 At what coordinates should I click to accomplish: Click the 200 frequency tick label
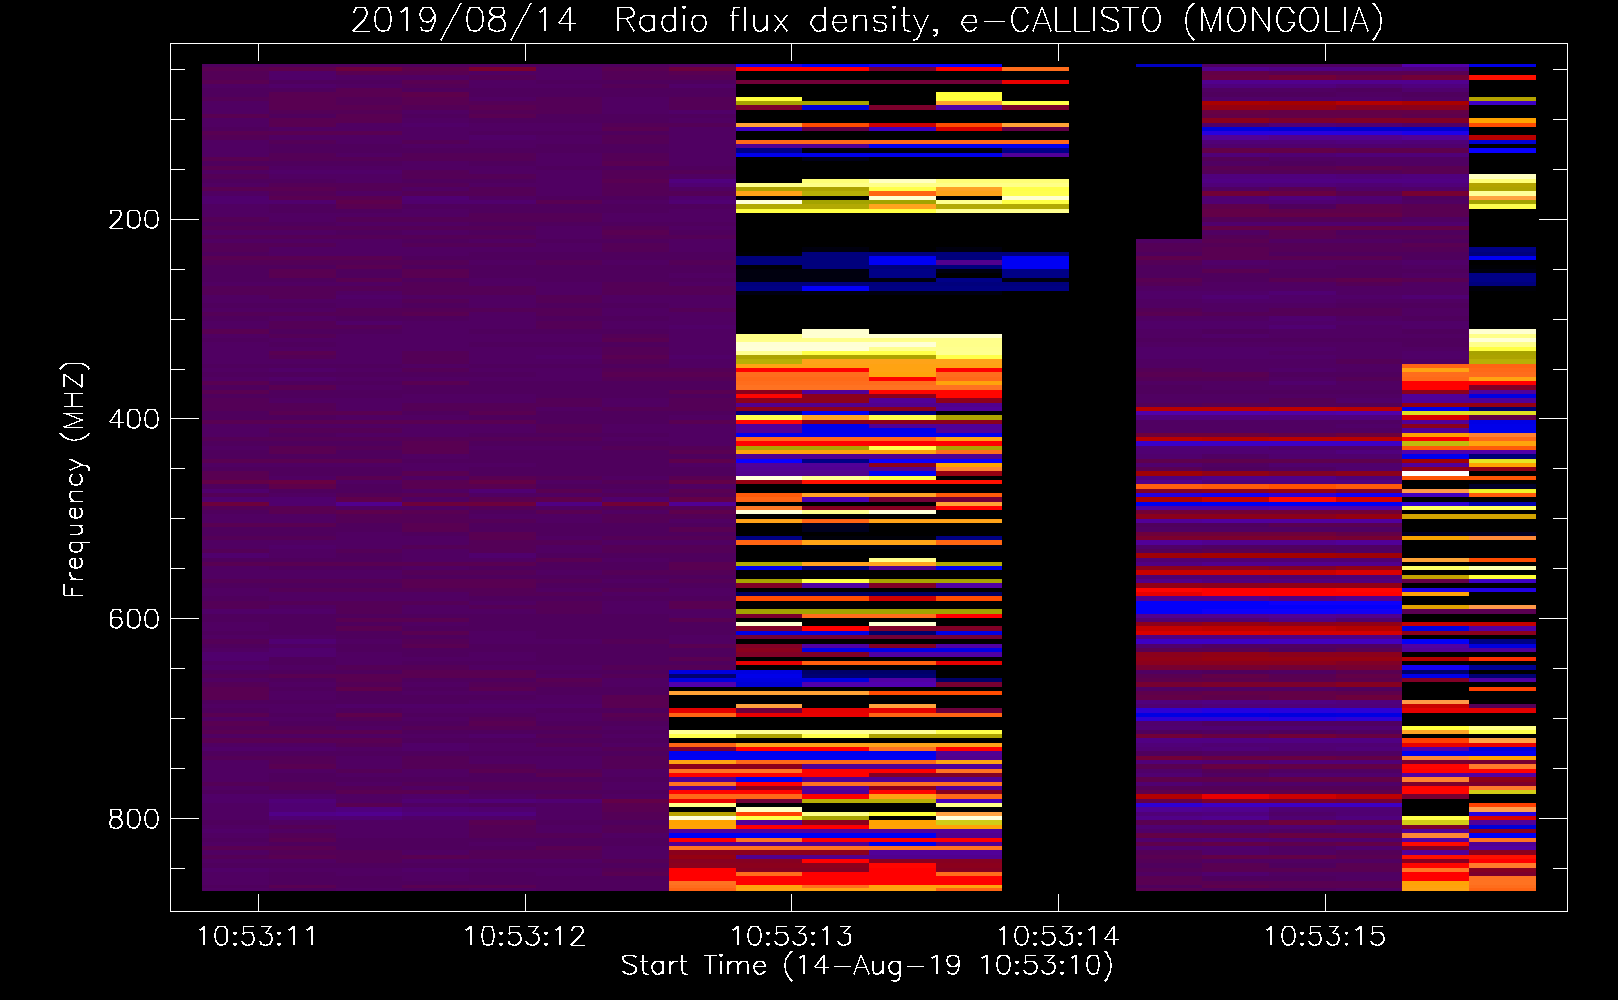134,220
